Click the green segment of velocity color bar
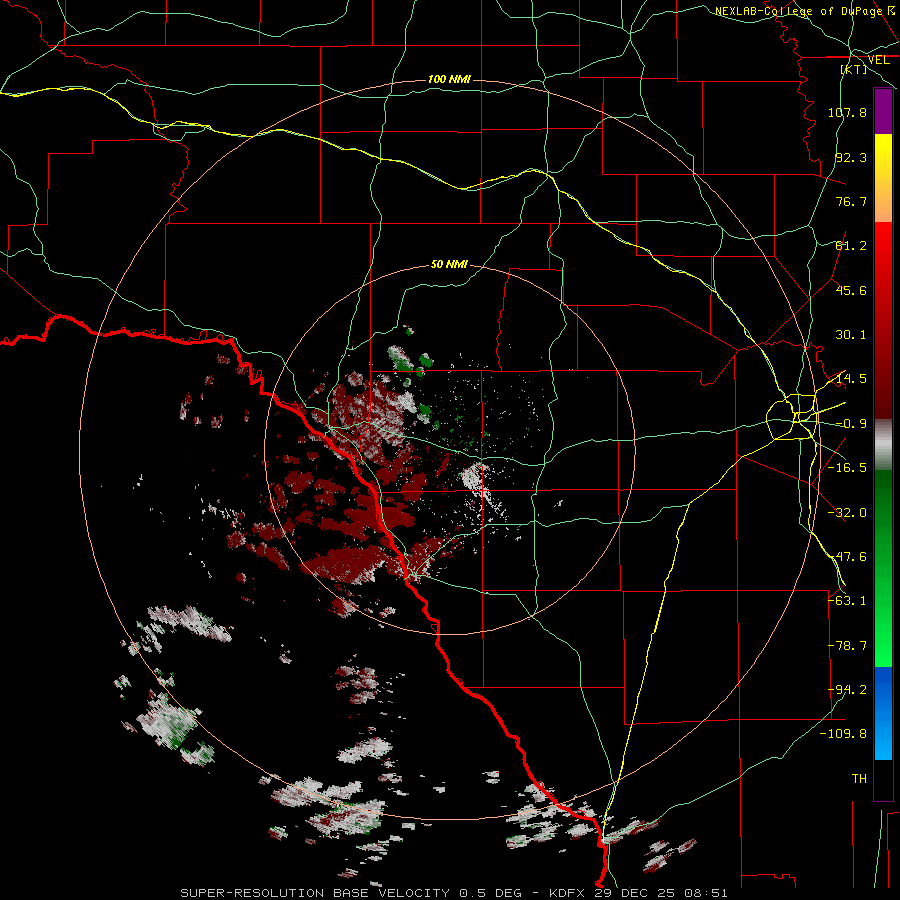Viewport: 900px width, 900px height. point(883,568)
